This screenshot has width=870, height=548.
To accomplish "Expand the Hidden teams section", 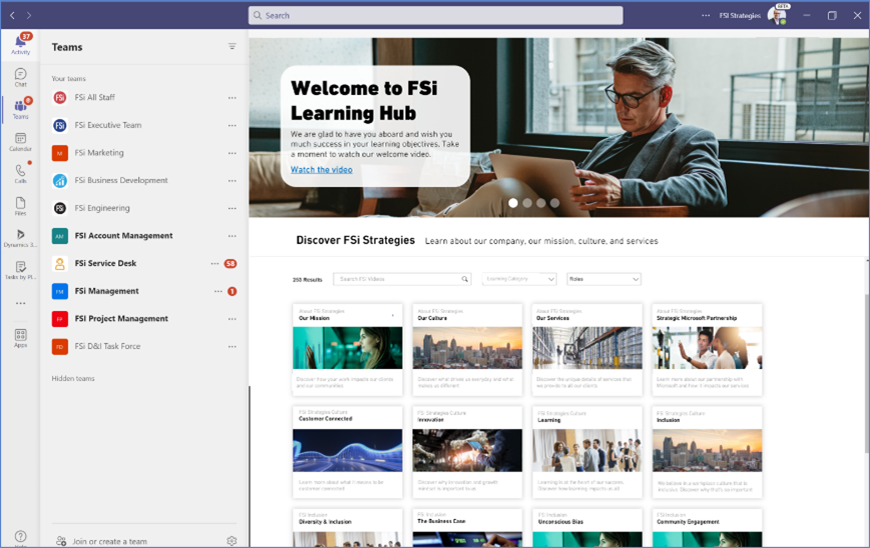I will pos(73,378).
